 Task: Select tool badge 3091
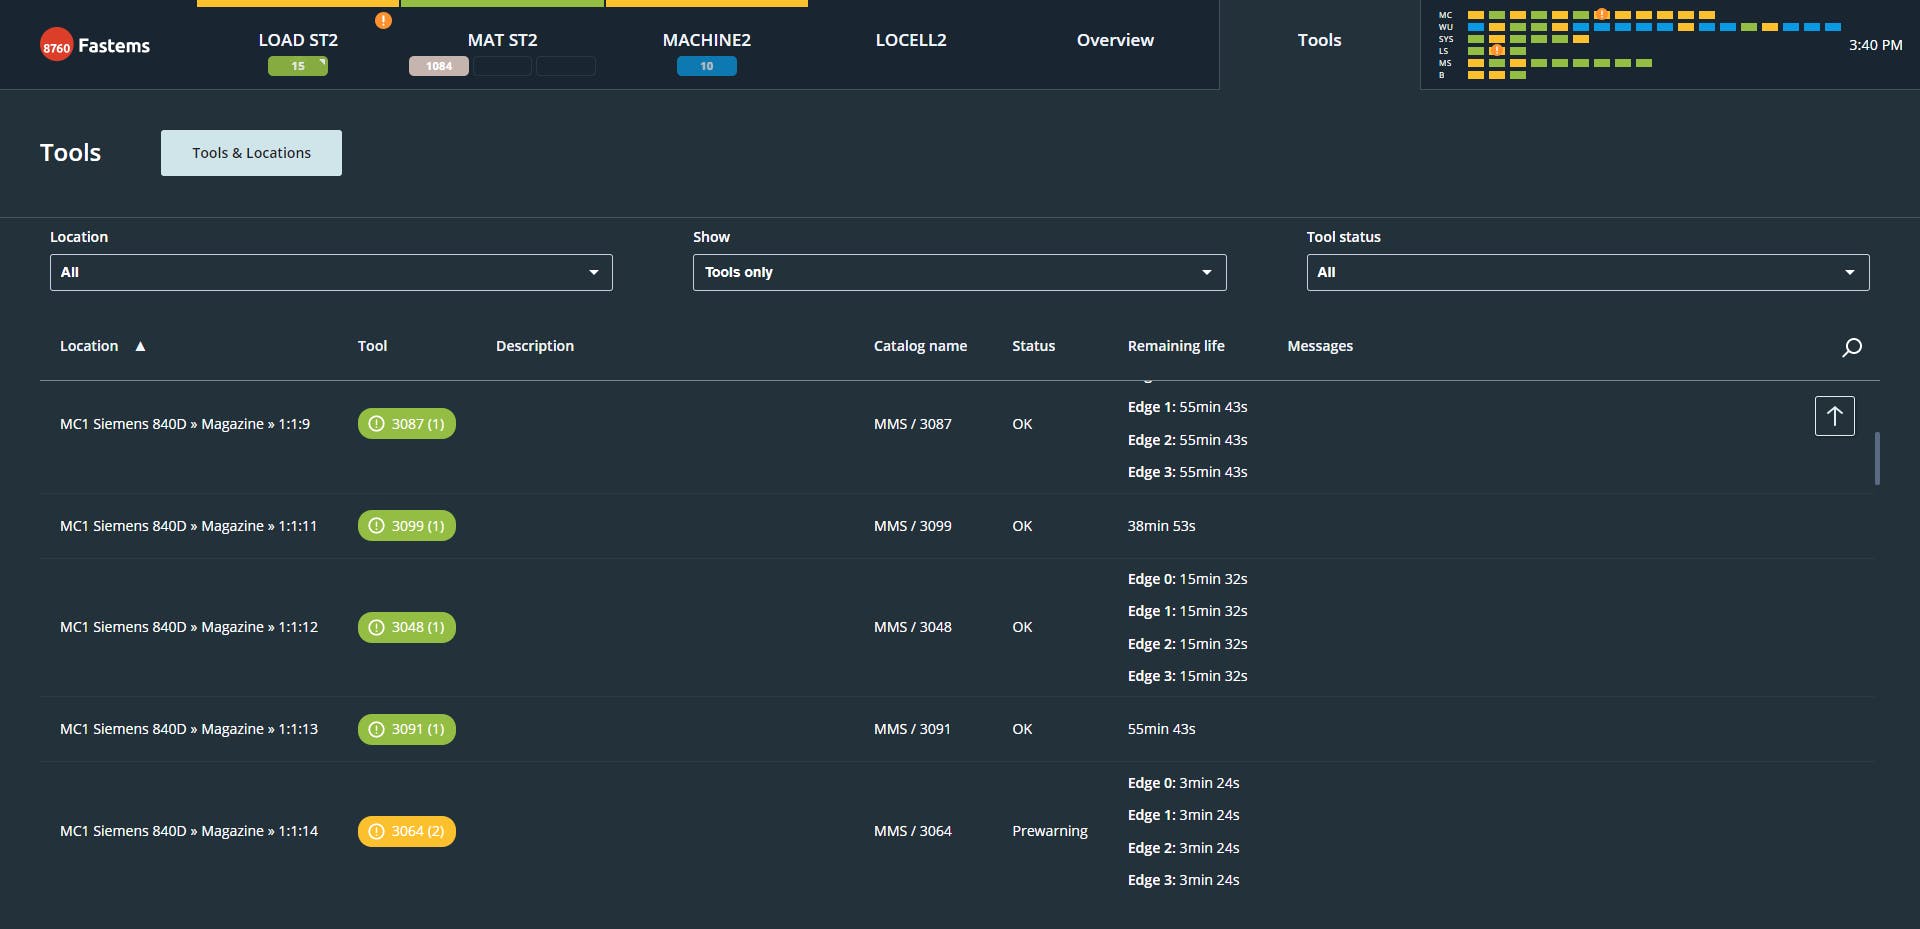407,729
